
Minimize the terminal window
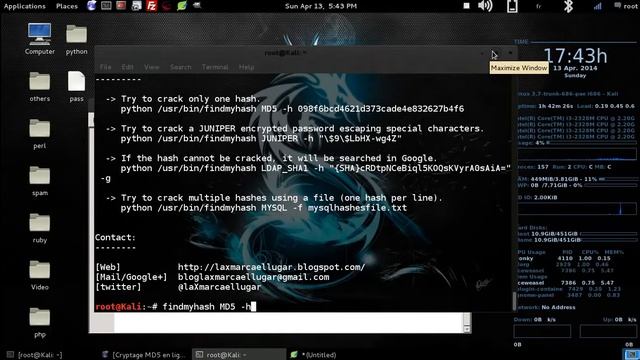(x=482, y=53)
